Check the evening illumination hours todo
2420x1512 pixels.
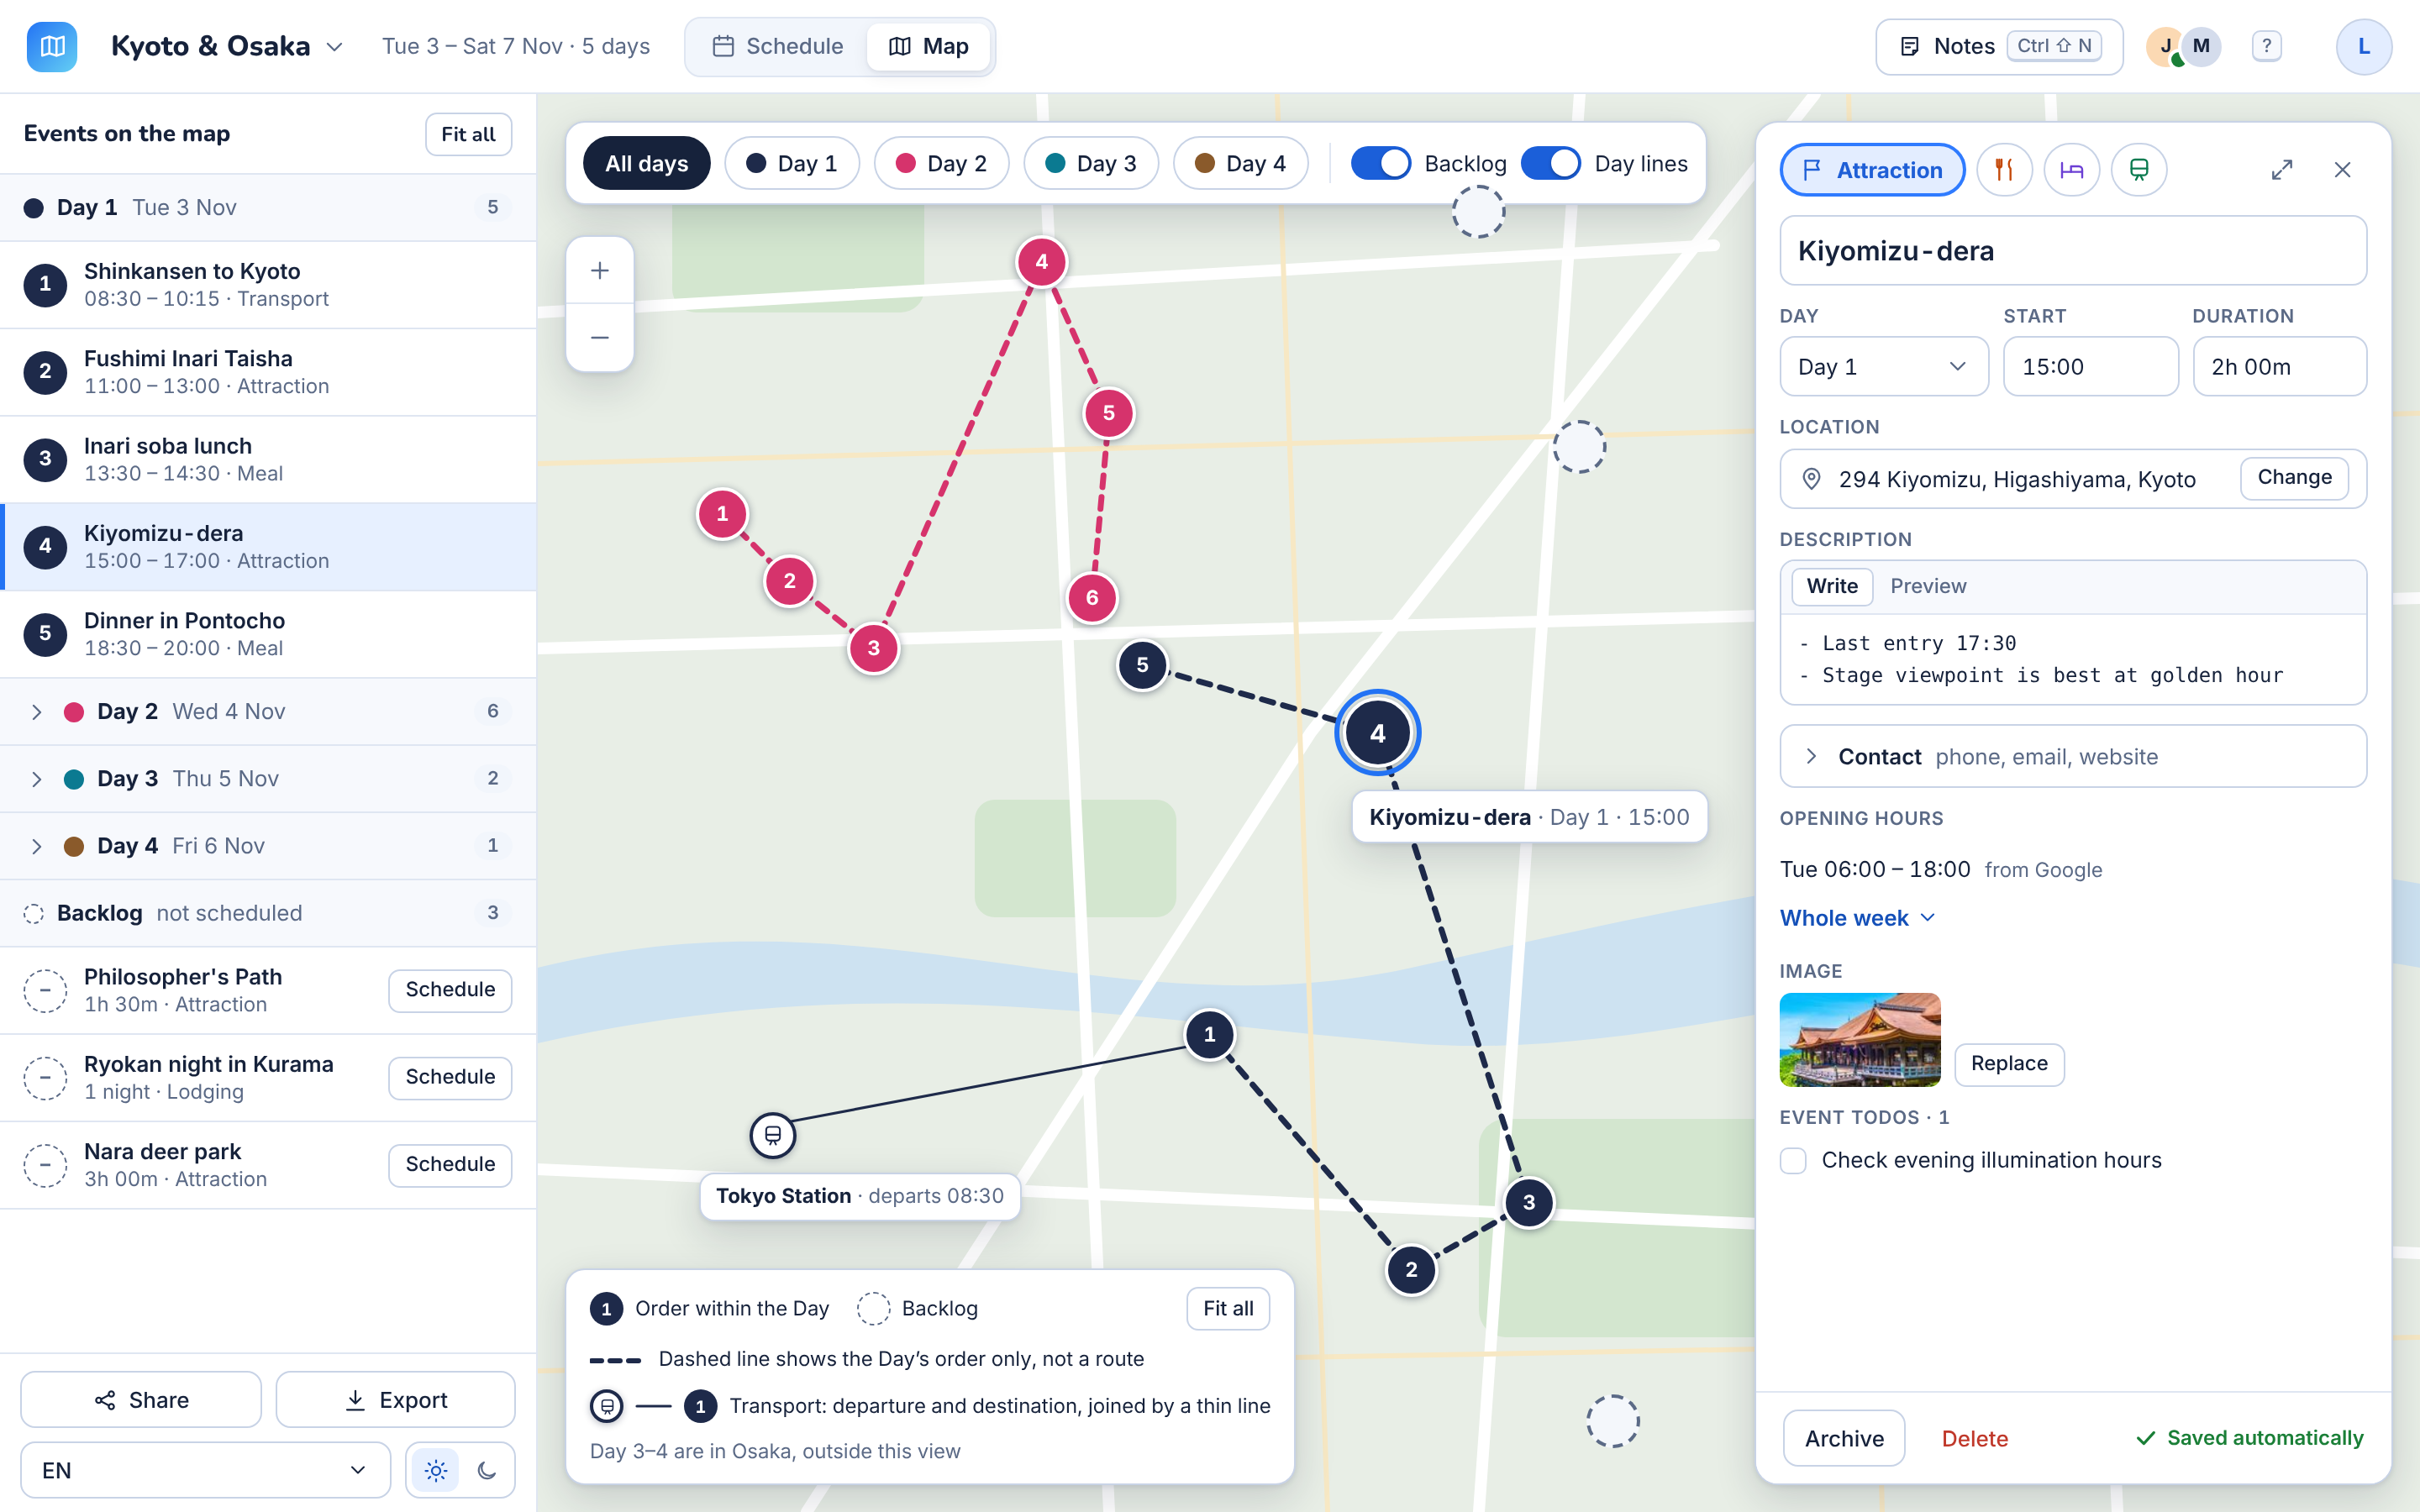tap(1793, 1160)
